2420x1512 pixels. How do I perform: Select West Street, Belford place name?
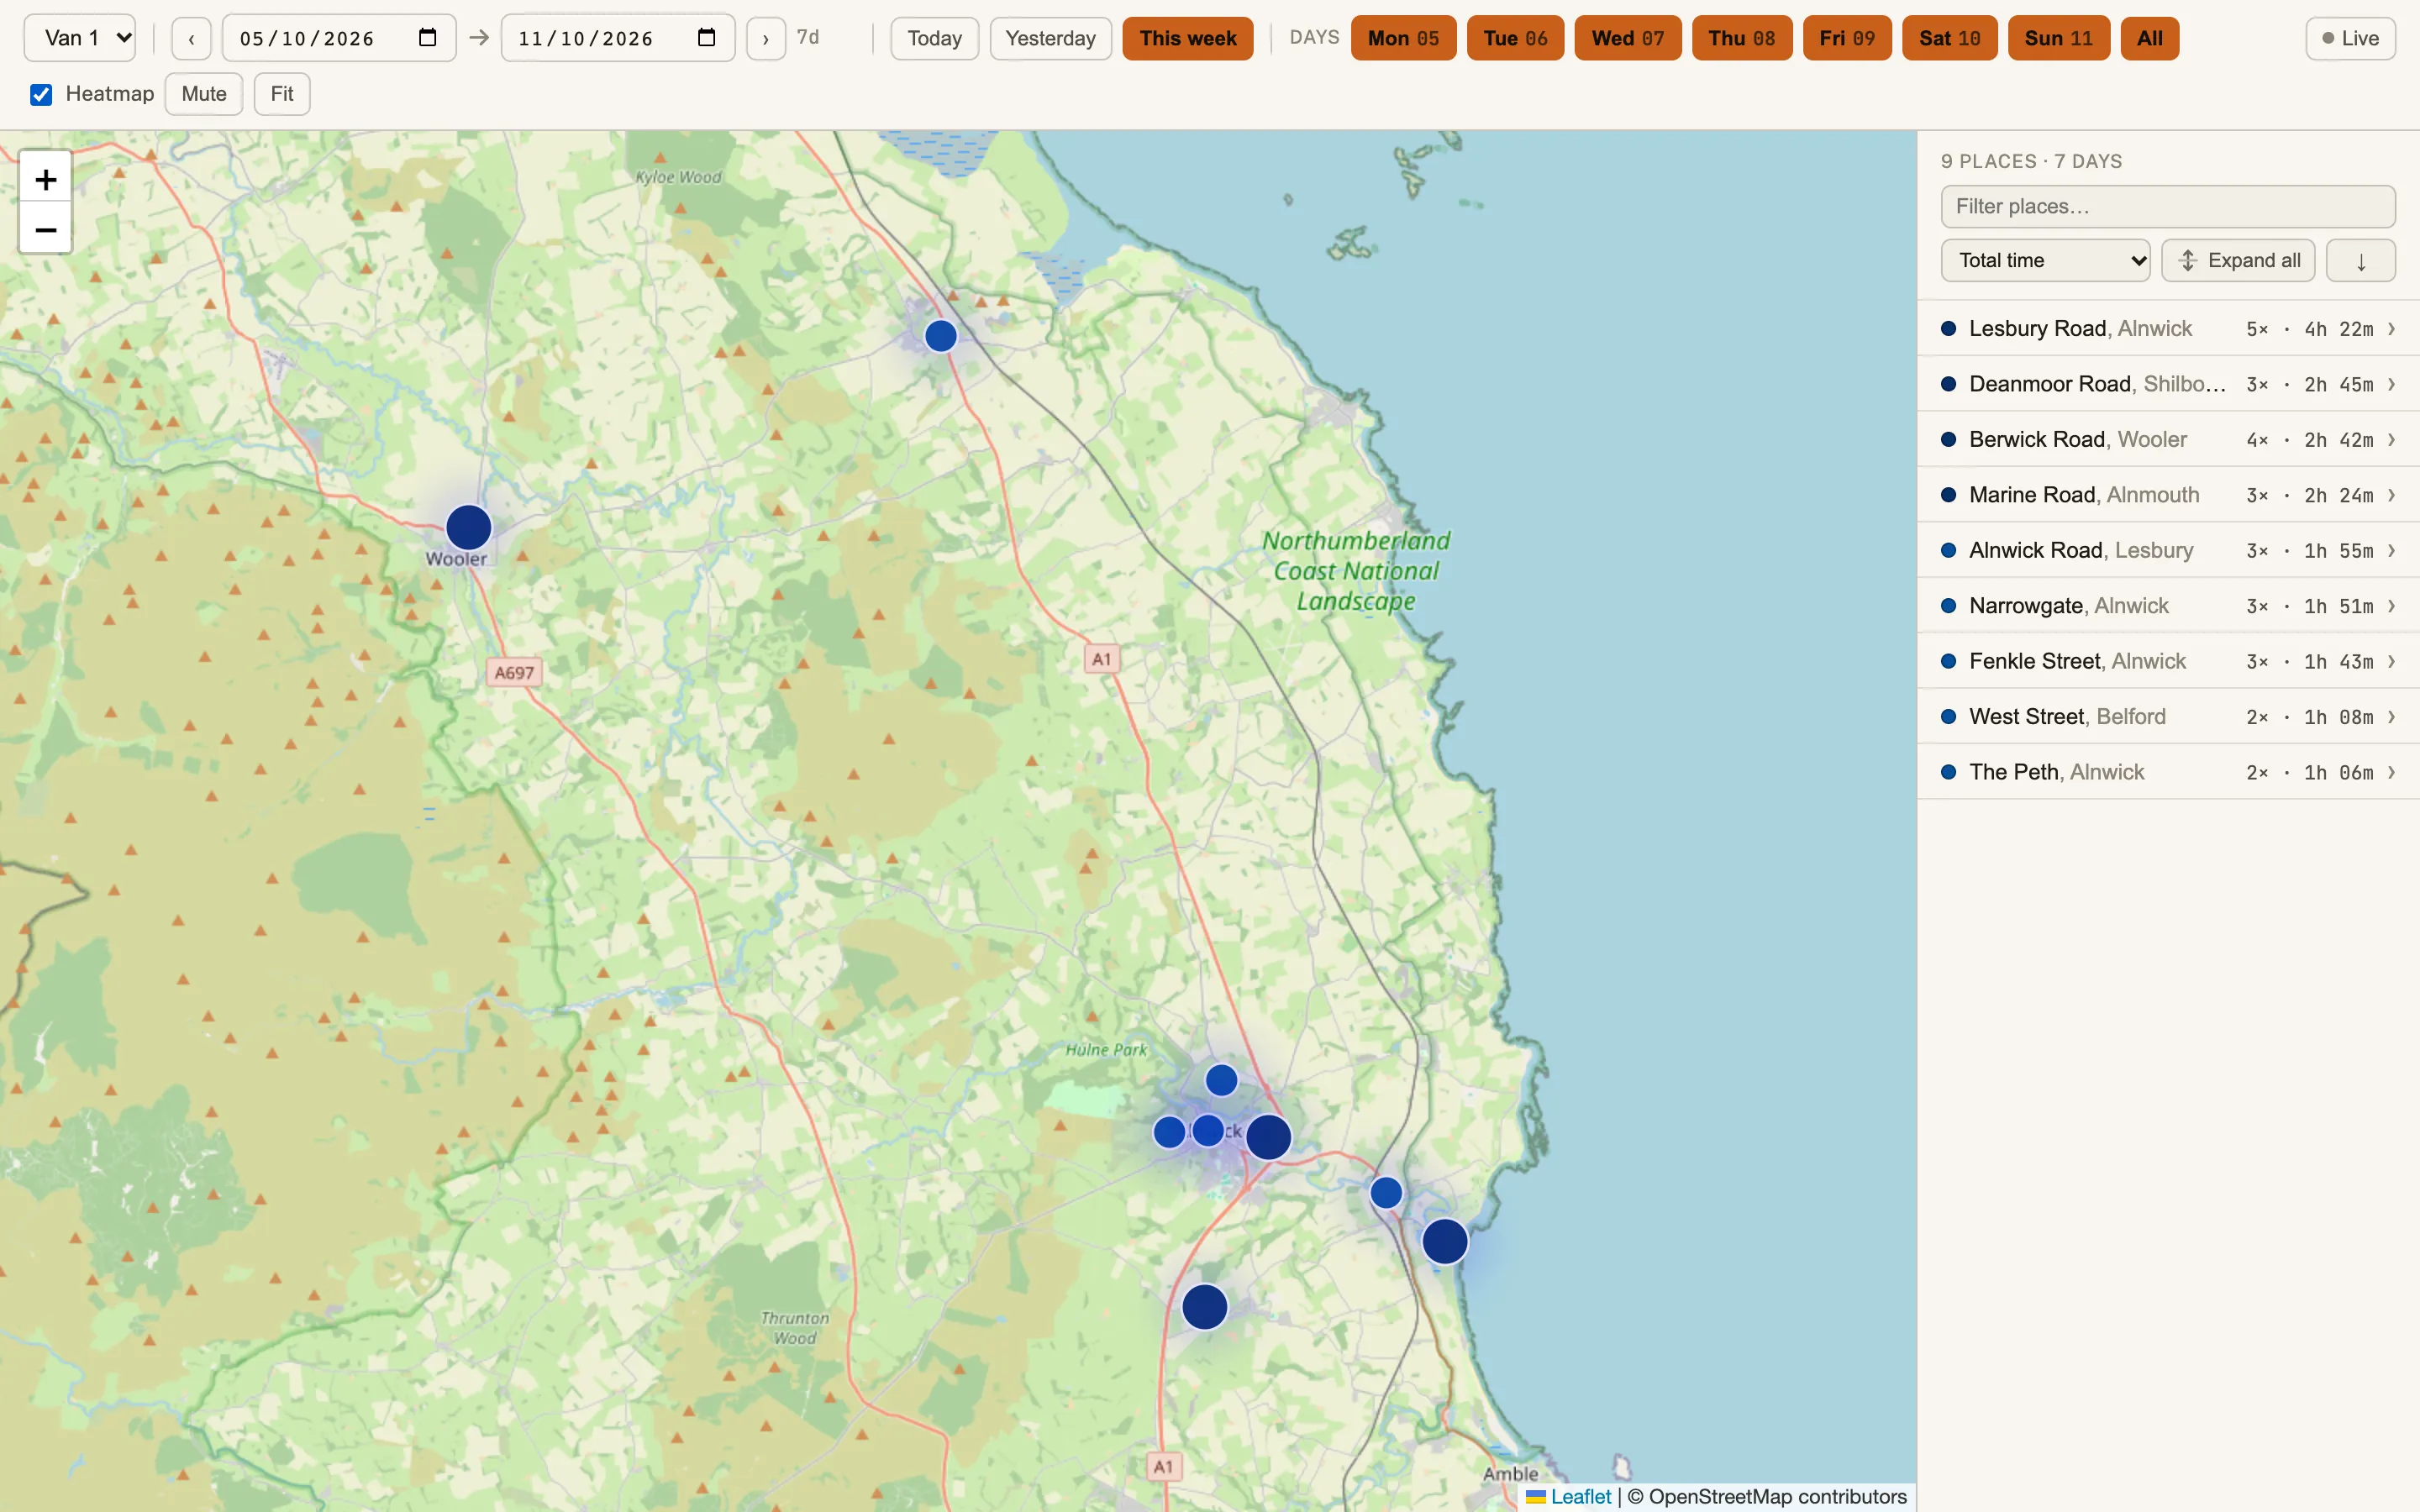2067,717
